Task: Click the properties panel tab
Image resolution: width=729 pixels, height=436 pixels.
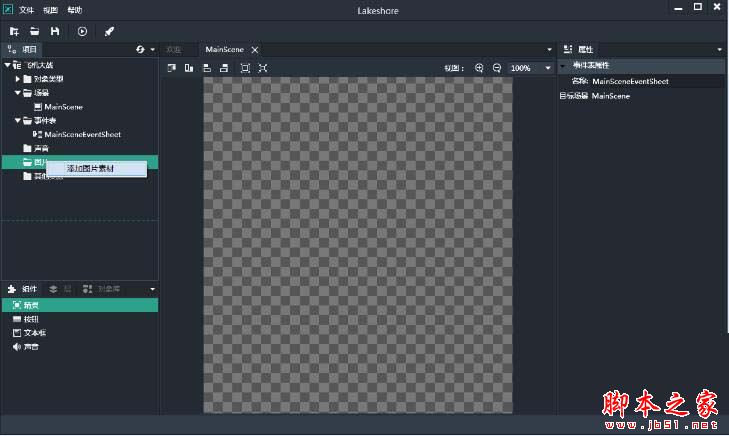Action: [x=578, y=49]
